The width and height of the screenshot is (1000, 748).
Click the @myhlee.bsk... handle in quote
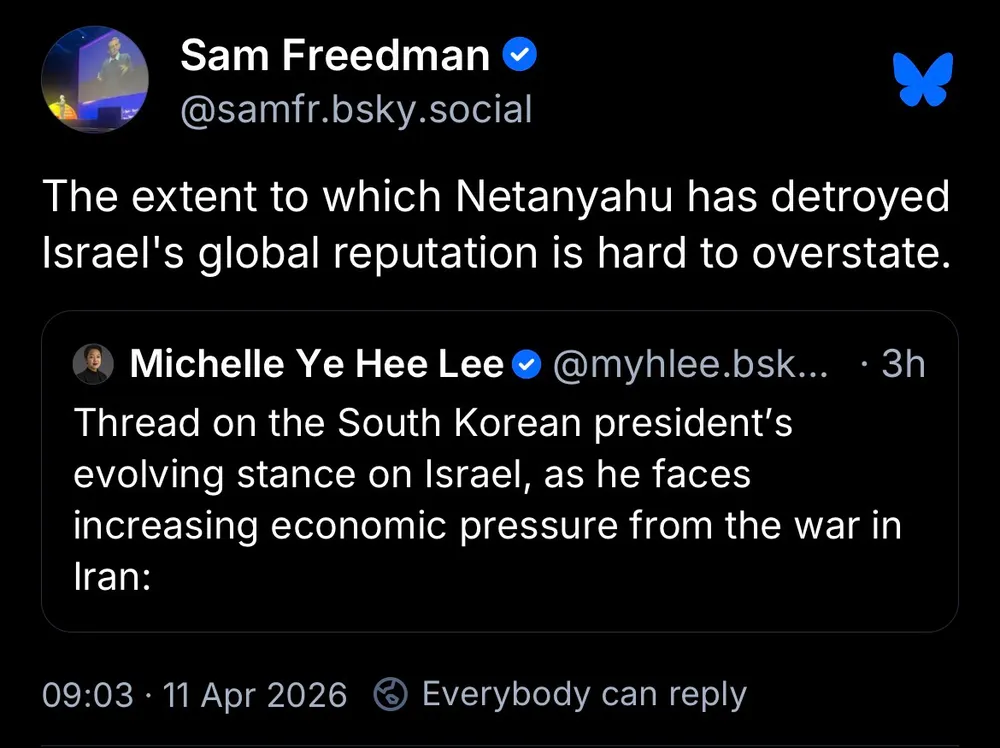[x=690, y=365]
